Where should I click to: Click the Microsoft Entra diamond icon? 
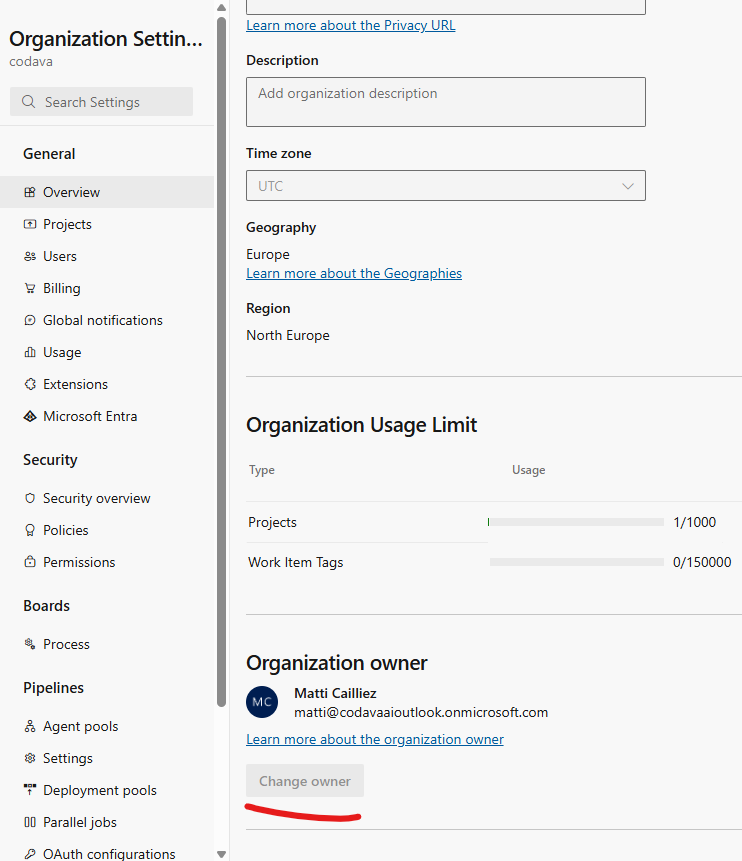[x=30, y=416]
